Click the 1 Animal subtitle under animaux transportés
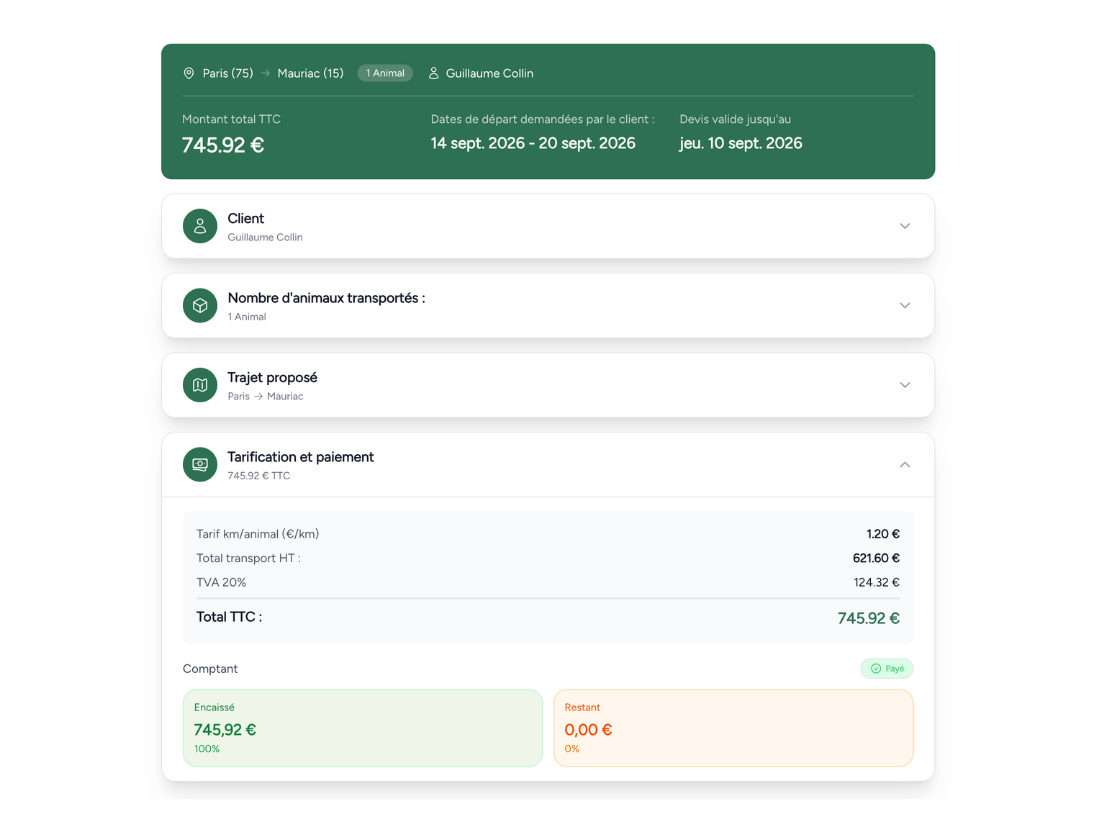This screenshot has height=822, width=1119. coord(247,317)
